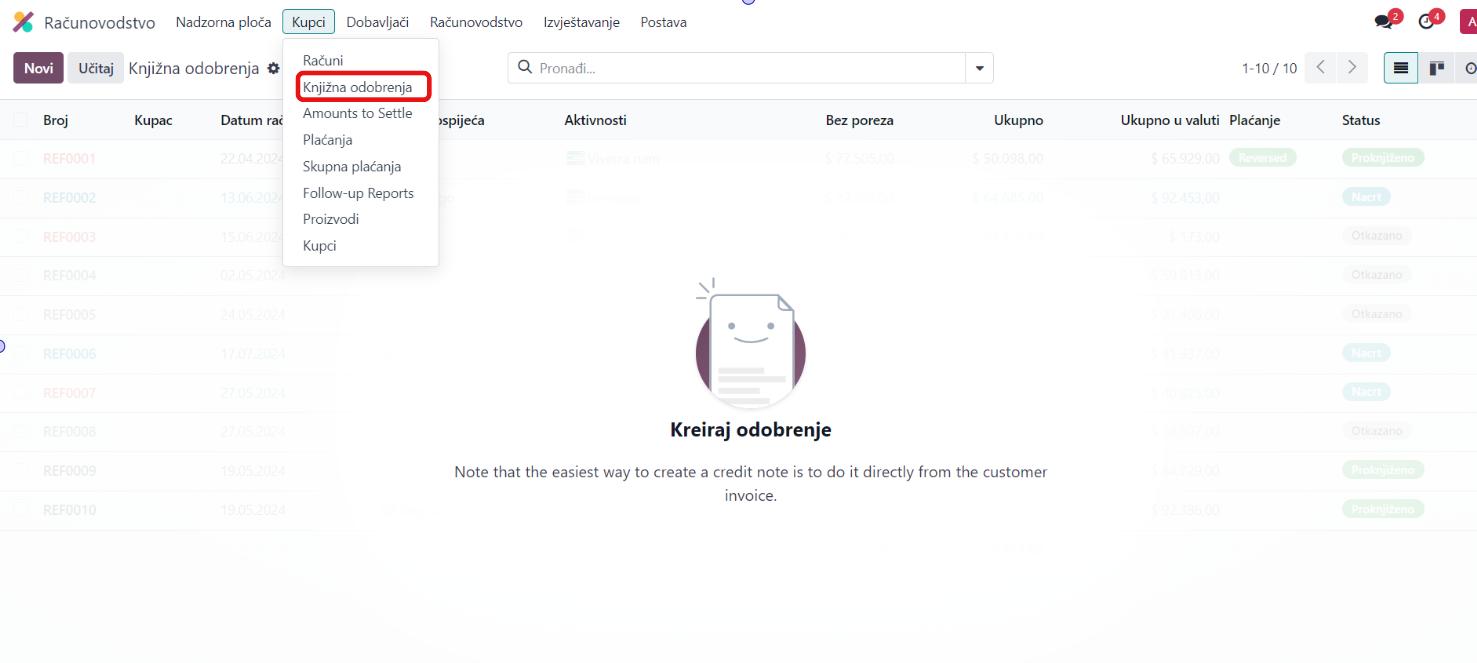The width and height of the screenshot is (1477, 663).
Task: Open the Izvještavanje menu
Action: 581,22
